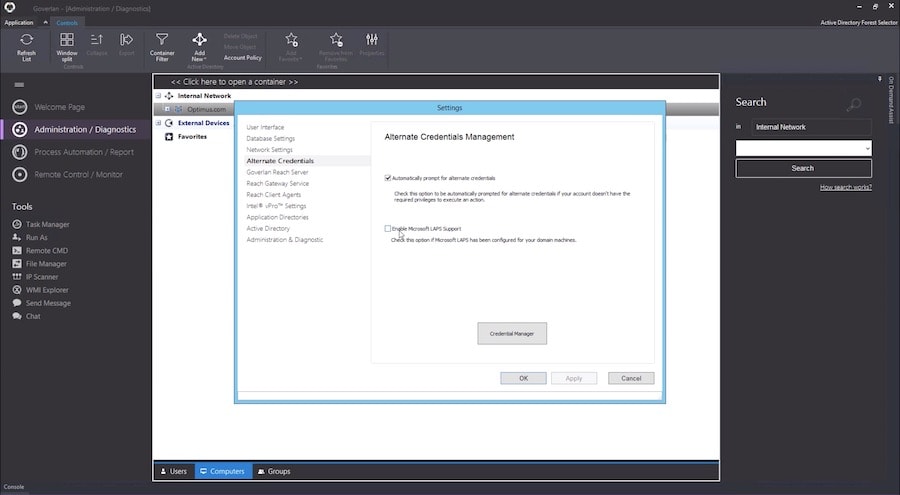Click the Apply button
This screenshot has width=900, height=495.
[x=574, y=378]
